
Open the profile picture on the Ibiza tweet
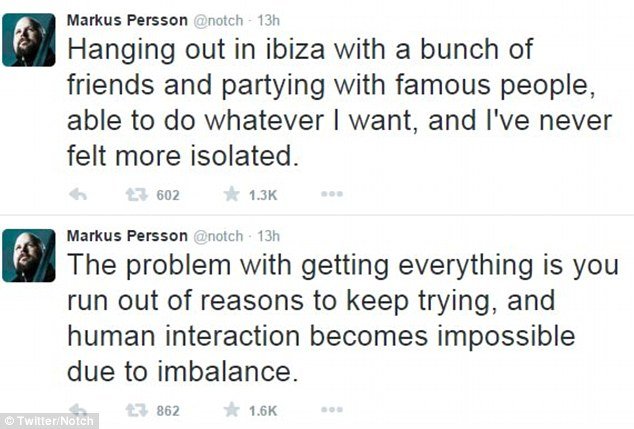coord(28,40)
